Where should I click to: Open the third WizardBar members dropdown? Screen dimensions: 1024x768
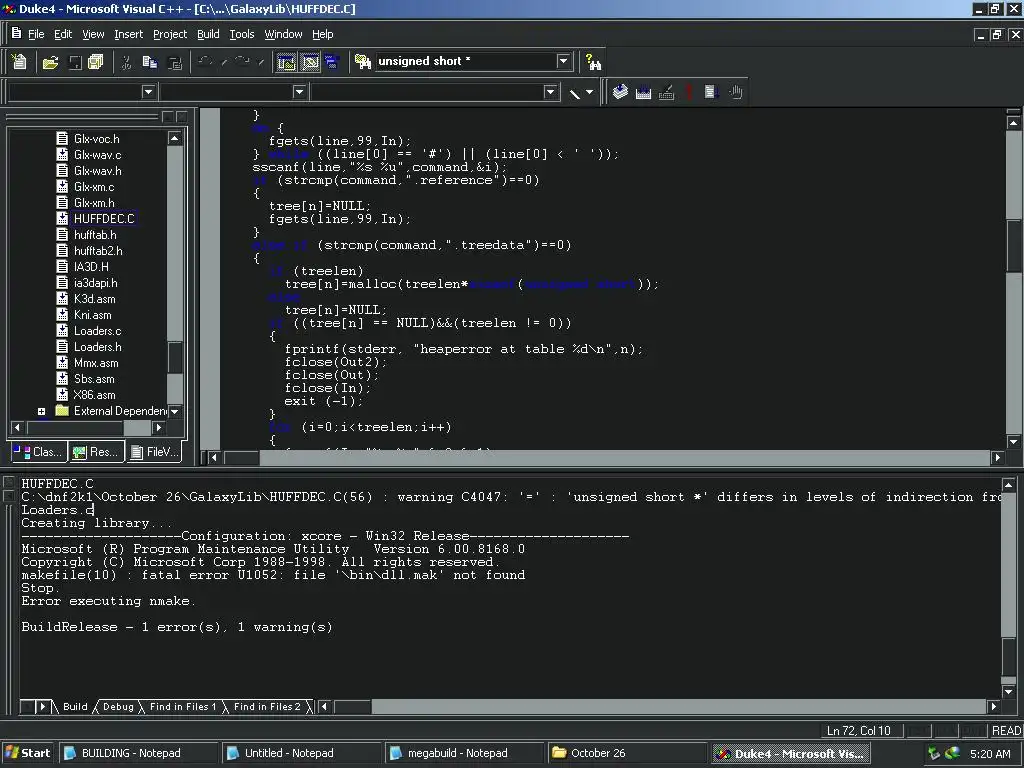tap(550, 92)
